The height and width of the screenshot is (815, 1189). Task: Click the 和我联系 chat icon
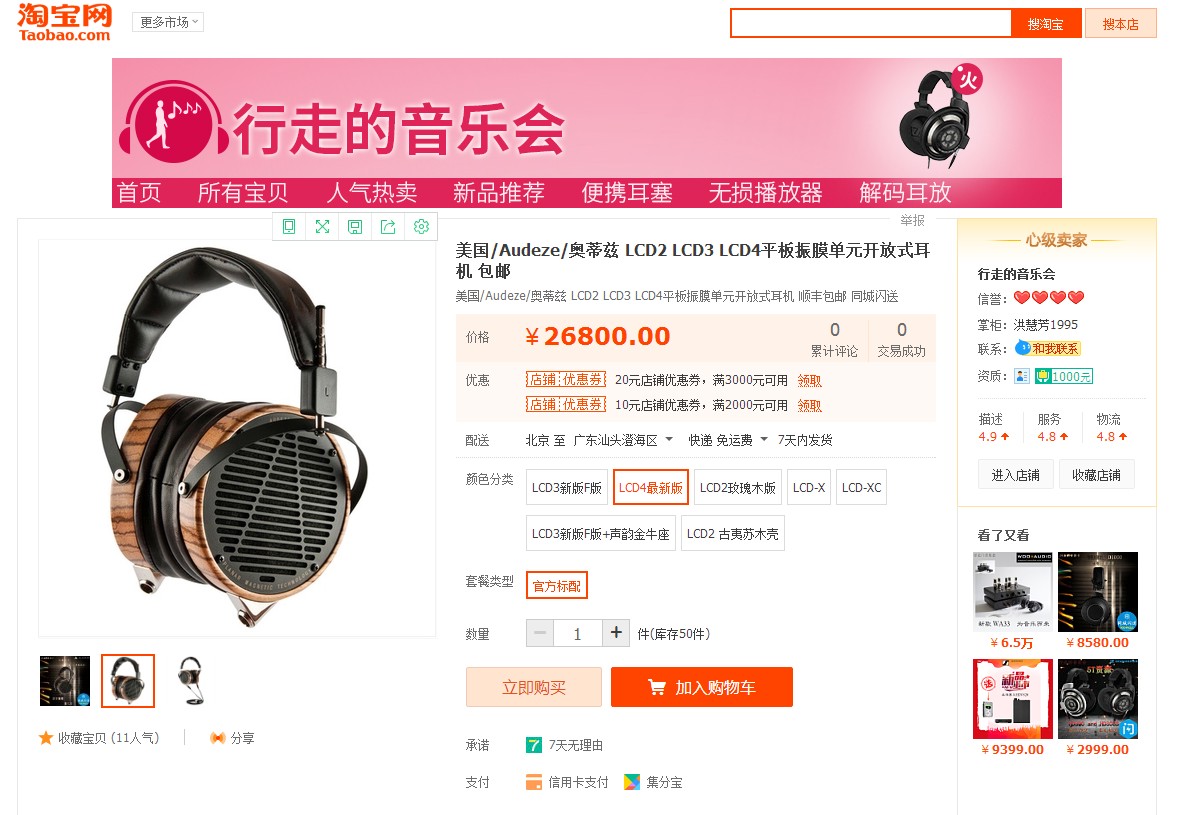pyautogui.click(x=1047, y=349)
